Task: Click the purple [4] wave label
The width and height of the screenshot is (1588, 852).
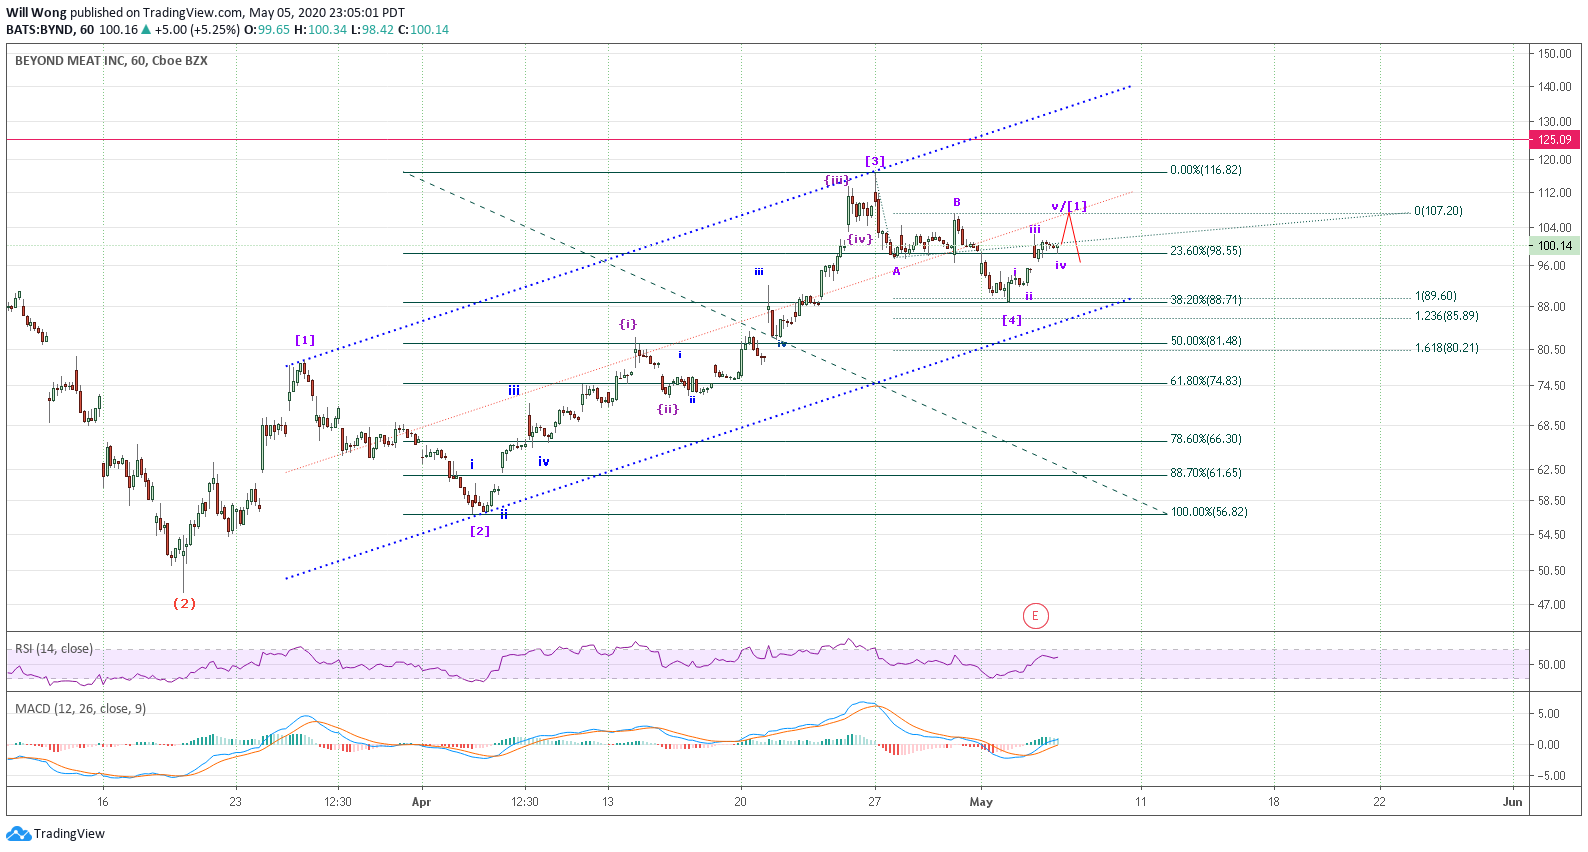Action: pyautogui.click(x=1012, y=320)
